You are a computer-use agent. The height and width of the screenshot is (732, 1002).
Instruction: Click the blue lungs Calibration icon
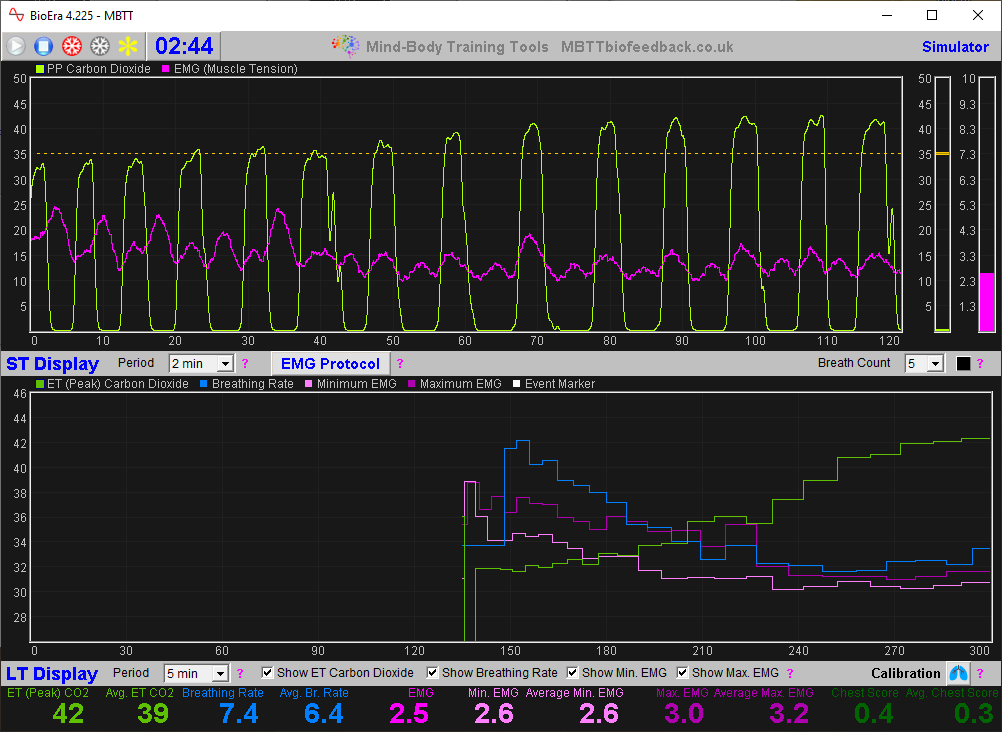click(958, 673)
